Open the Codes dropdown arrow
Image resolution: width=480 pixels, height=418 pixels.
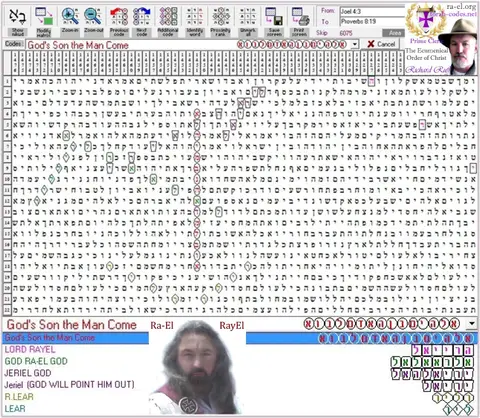(355, 44)
